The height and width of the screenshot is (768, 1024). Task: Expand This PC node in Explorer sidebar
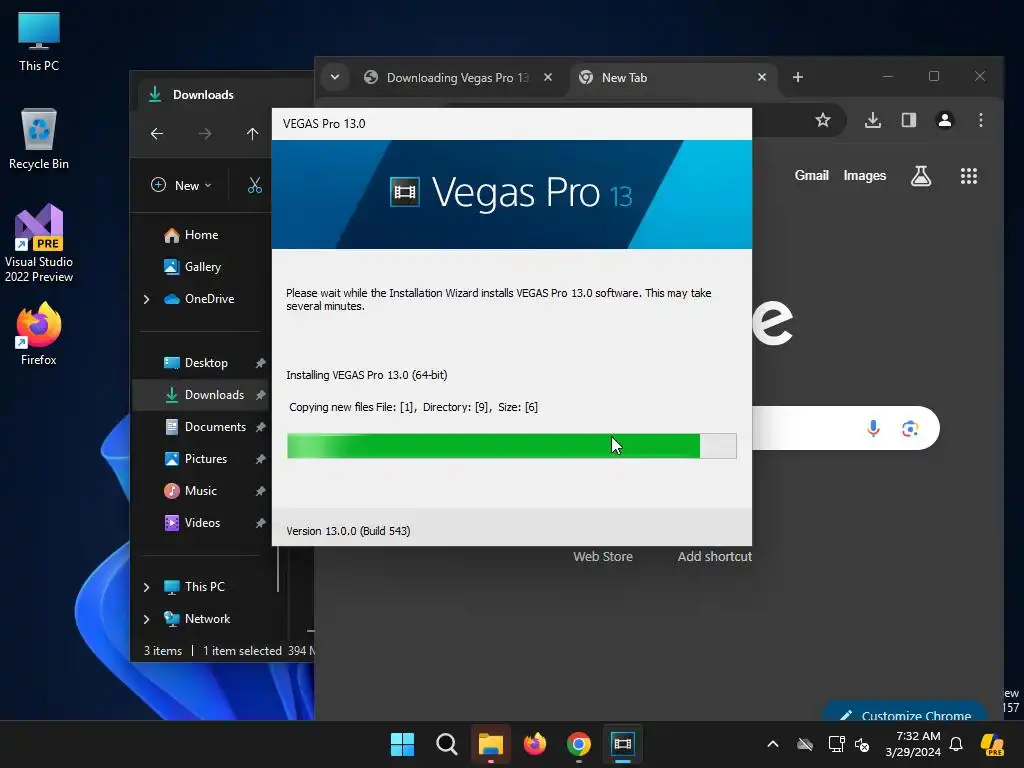tap(146, 587)
